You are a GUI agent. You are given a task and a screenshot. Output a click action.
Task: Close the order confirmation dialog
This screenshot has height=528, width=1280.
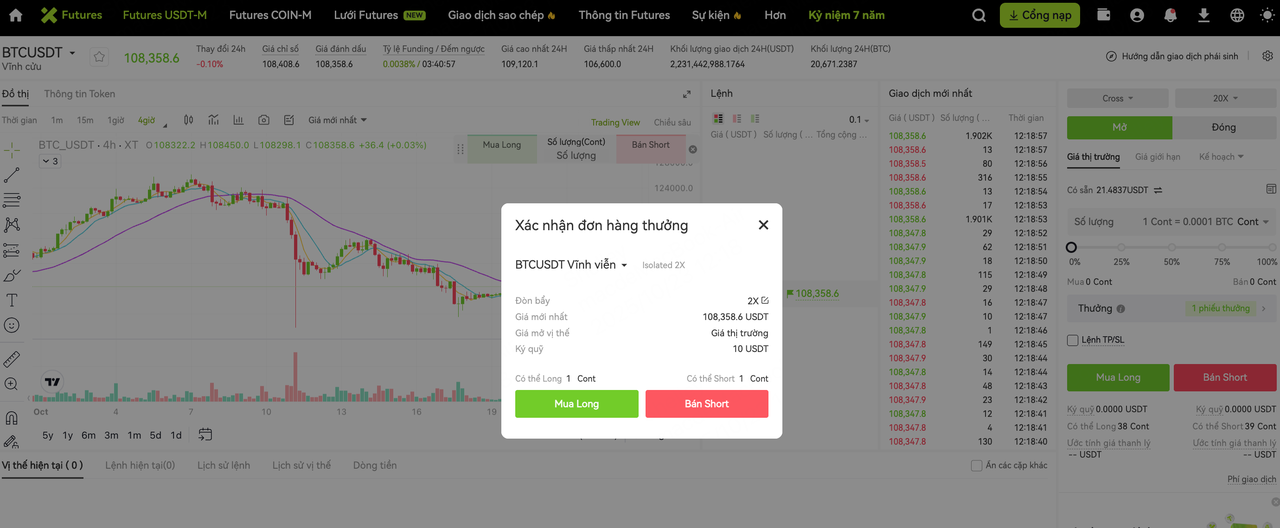[x=763, y=225]
